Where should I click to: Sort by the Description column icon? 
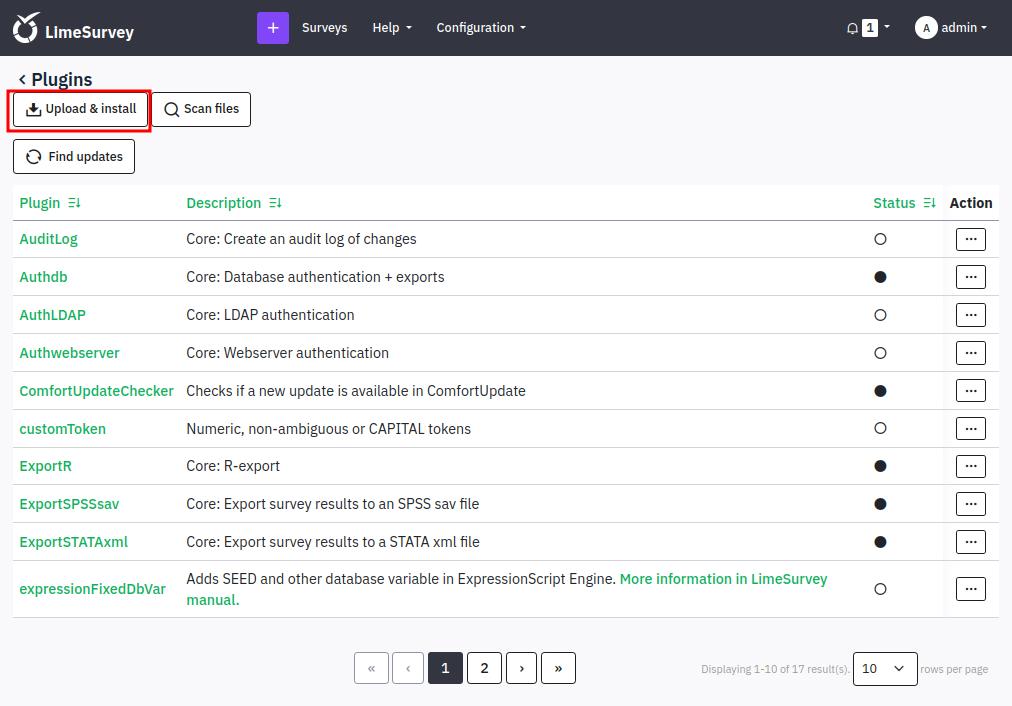click(276, 203)
